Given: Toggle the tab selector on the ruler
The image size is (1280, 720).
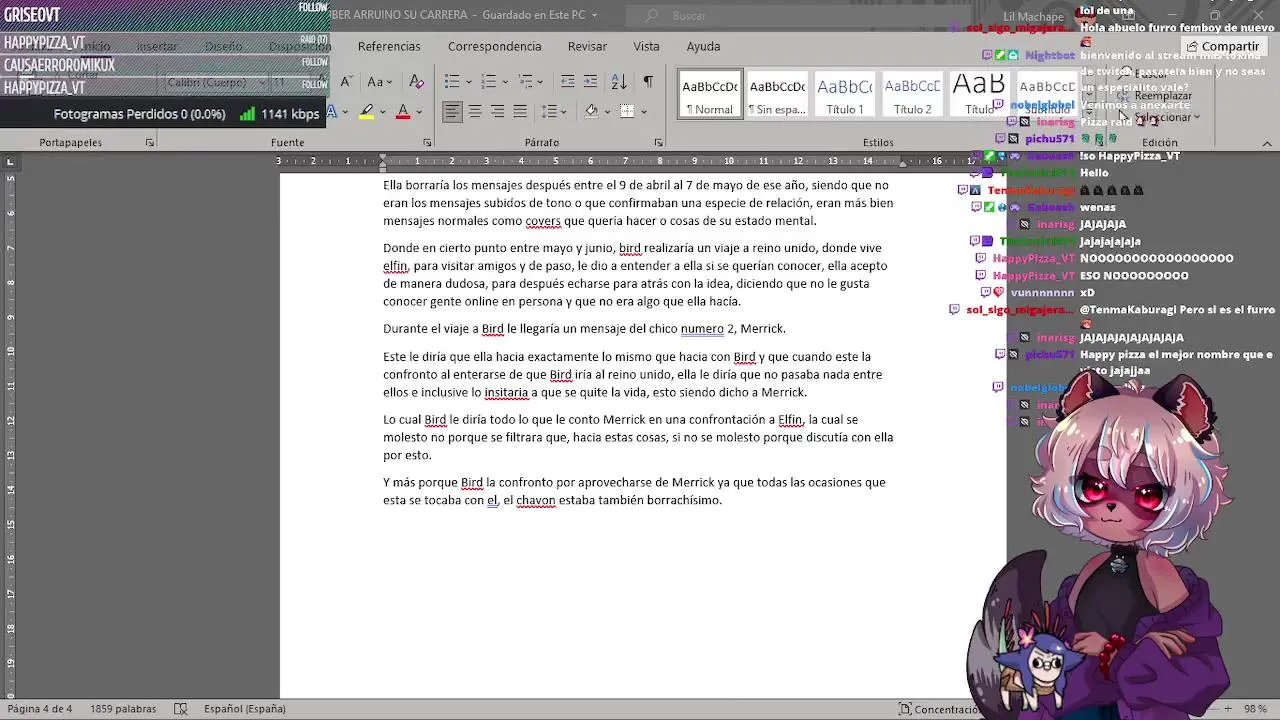Looking at the screenshot, I should [x=10, y=161].
